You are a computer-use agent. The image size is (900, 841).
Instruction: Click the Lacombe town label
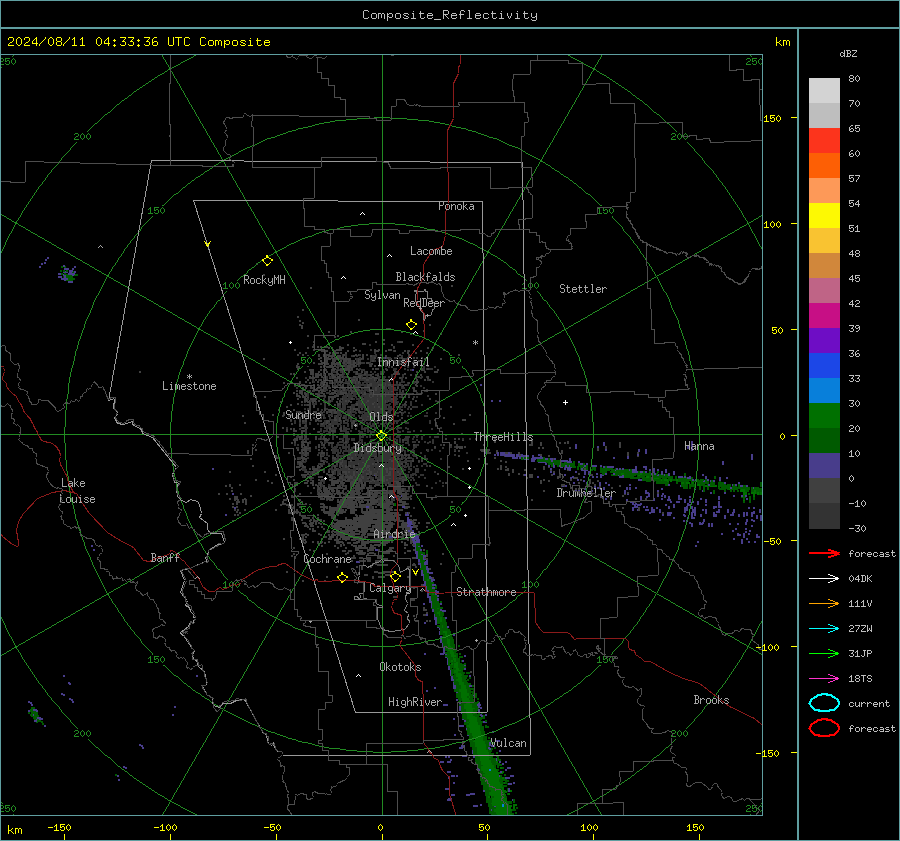click(x=431, y=251)
